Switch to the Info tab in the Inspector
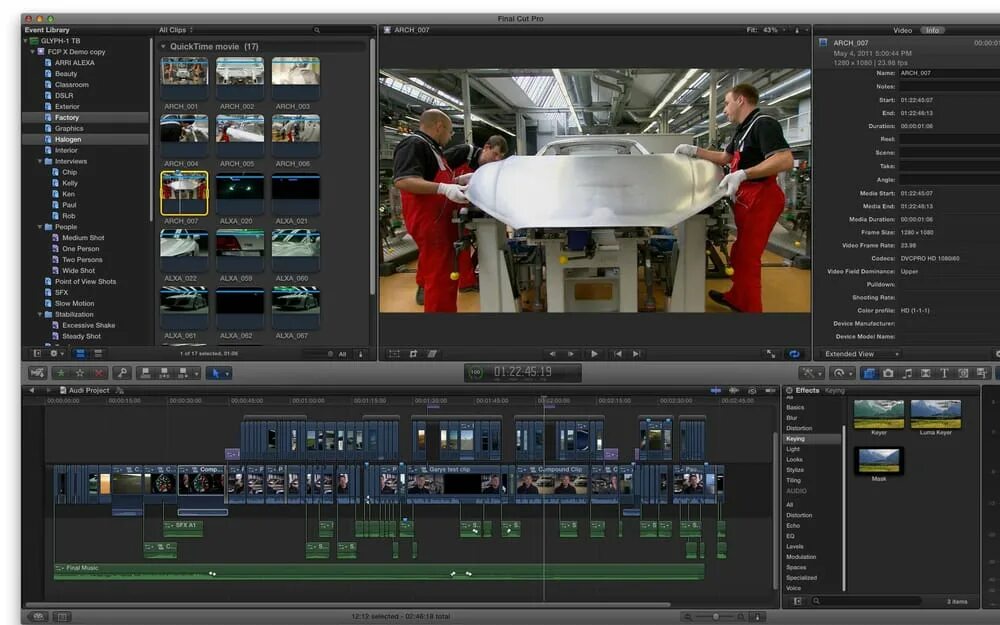The height and width of the screenshot is (625, 1000). click(933, 30)
